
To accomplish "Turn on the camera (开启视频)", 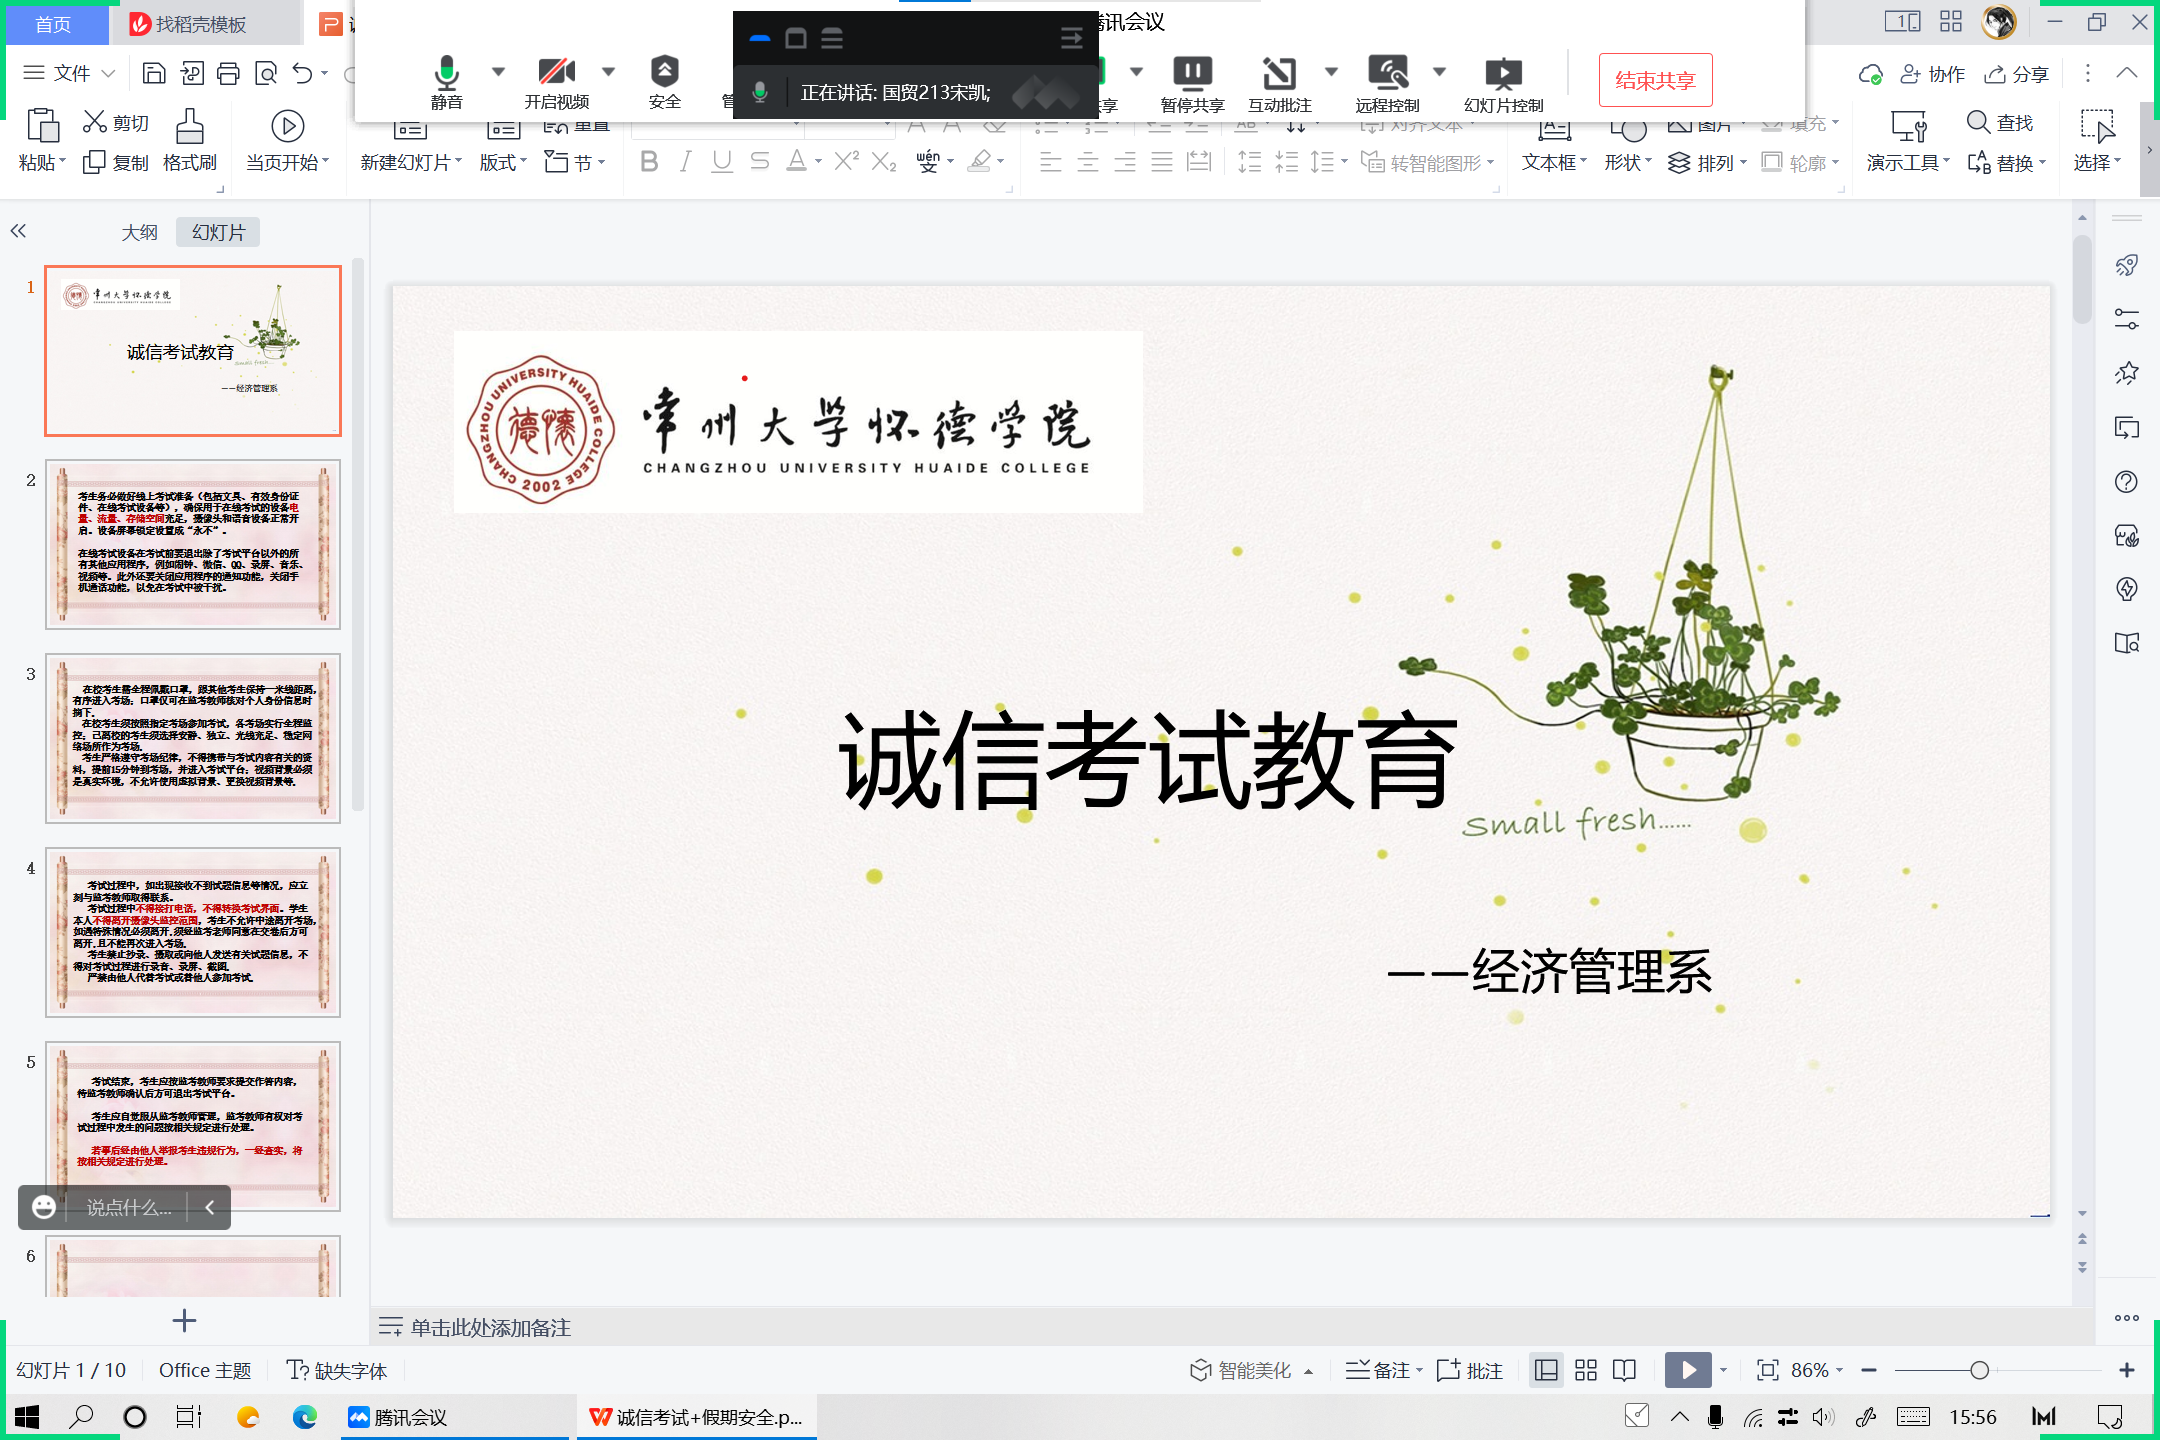I will tap(556, 73).
